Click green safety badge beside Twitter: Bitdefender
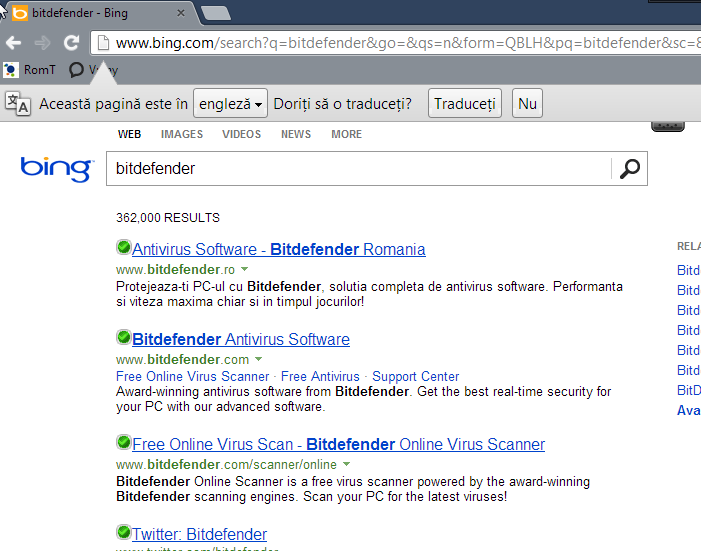Image resolution: width=701 pixels, height=551 pixels. coord(124,532)
